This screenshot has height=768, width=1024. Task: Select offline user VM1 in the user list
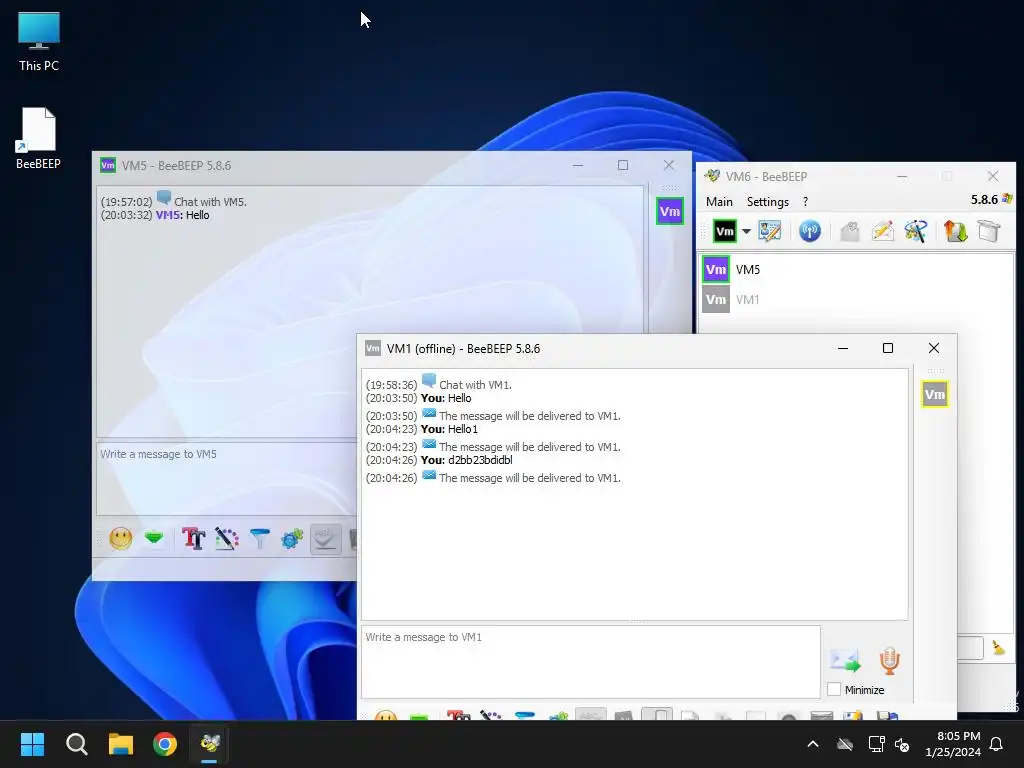[856, 299]
